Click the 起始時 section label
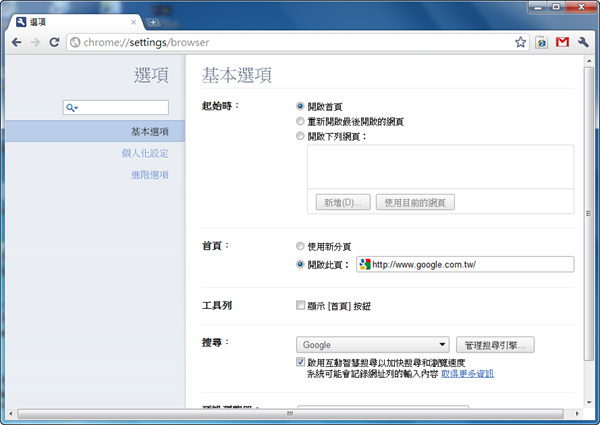 [x=220, y=106]
